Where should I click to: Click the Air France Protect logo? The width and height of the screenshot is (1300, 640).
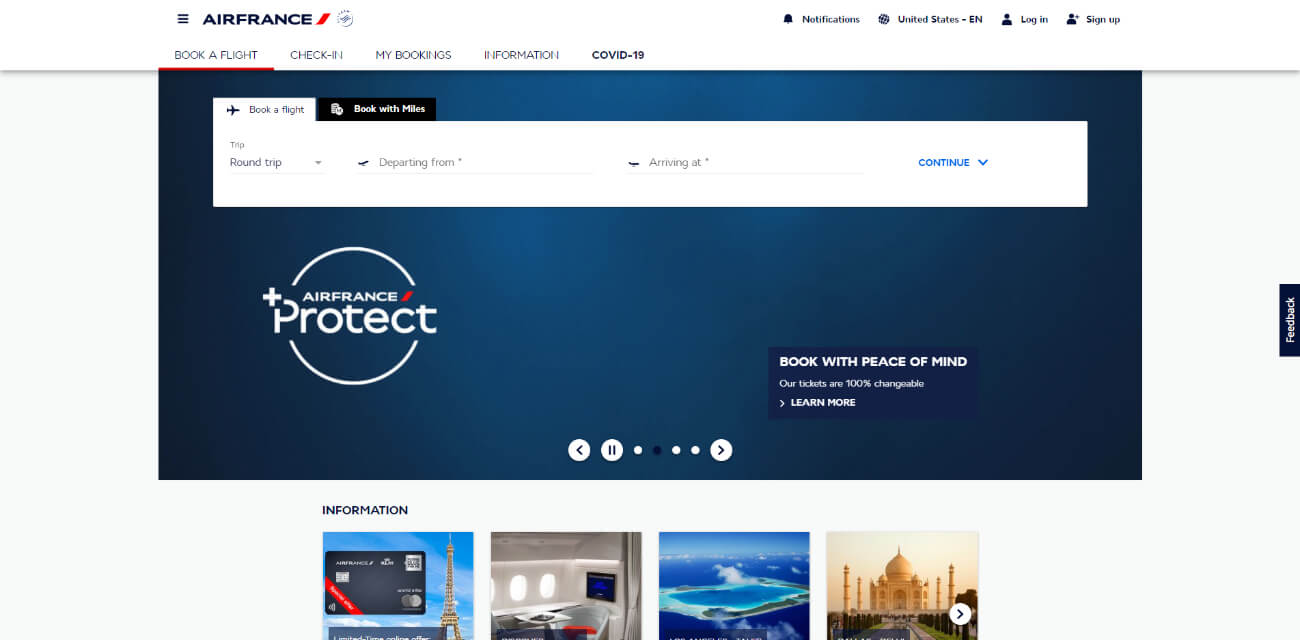(x=350, y=316)
